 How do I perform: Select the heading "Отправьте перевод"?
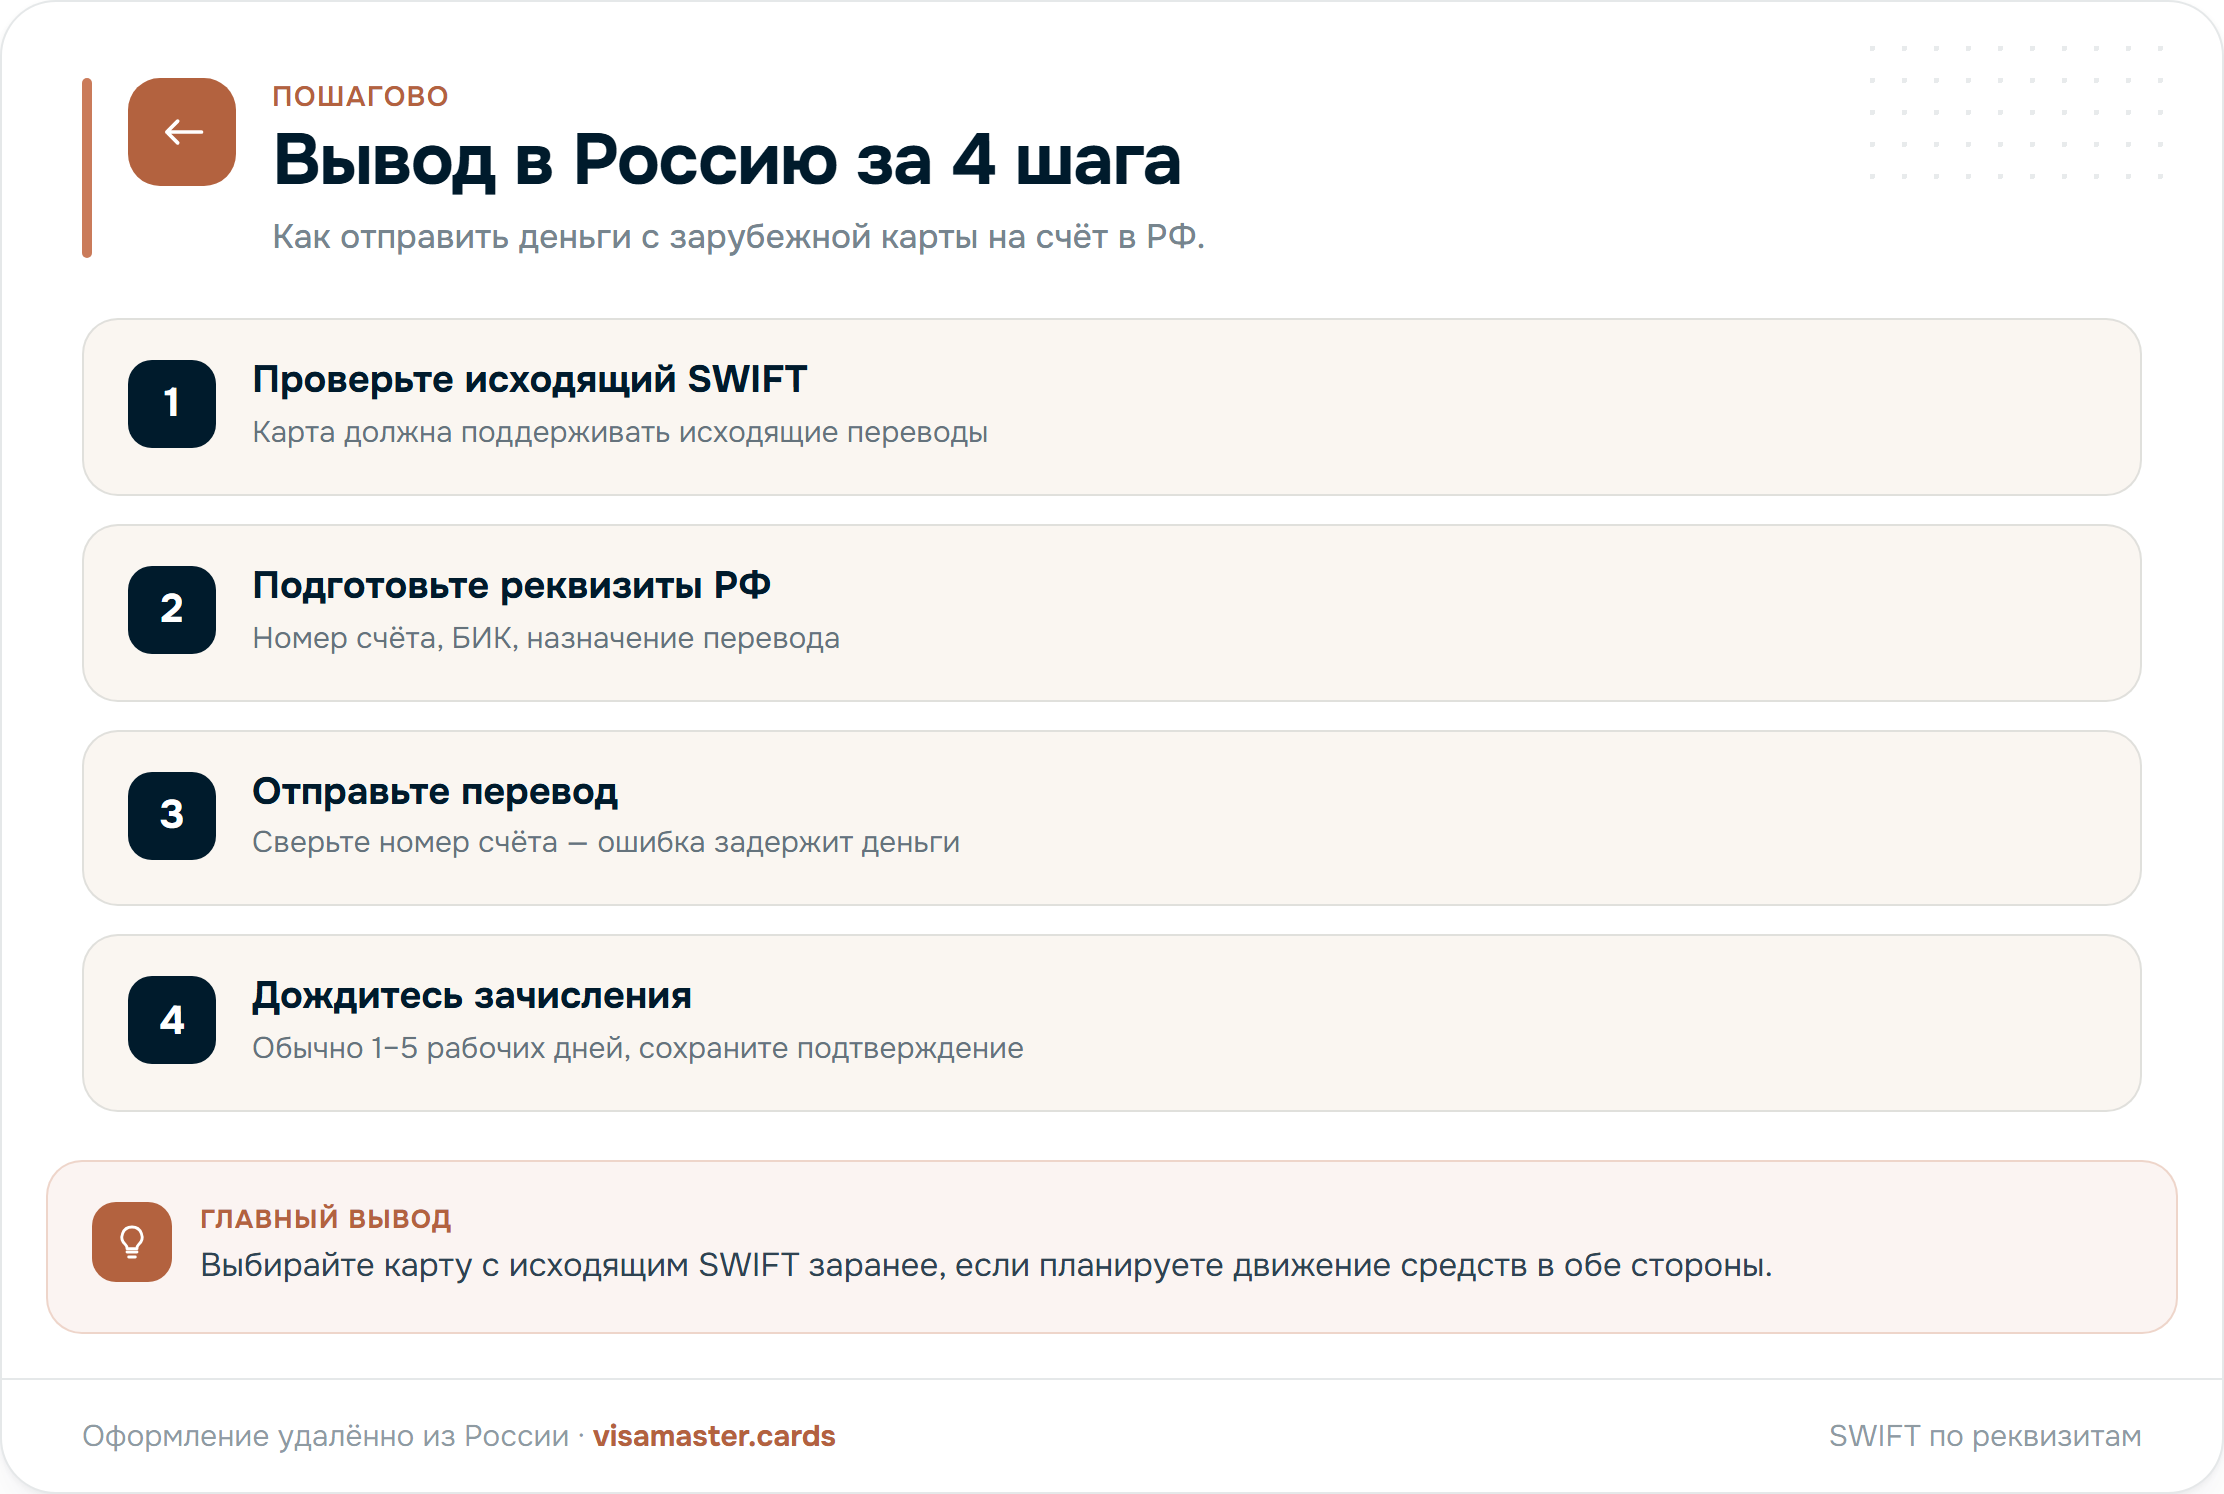tap(435, 792)
